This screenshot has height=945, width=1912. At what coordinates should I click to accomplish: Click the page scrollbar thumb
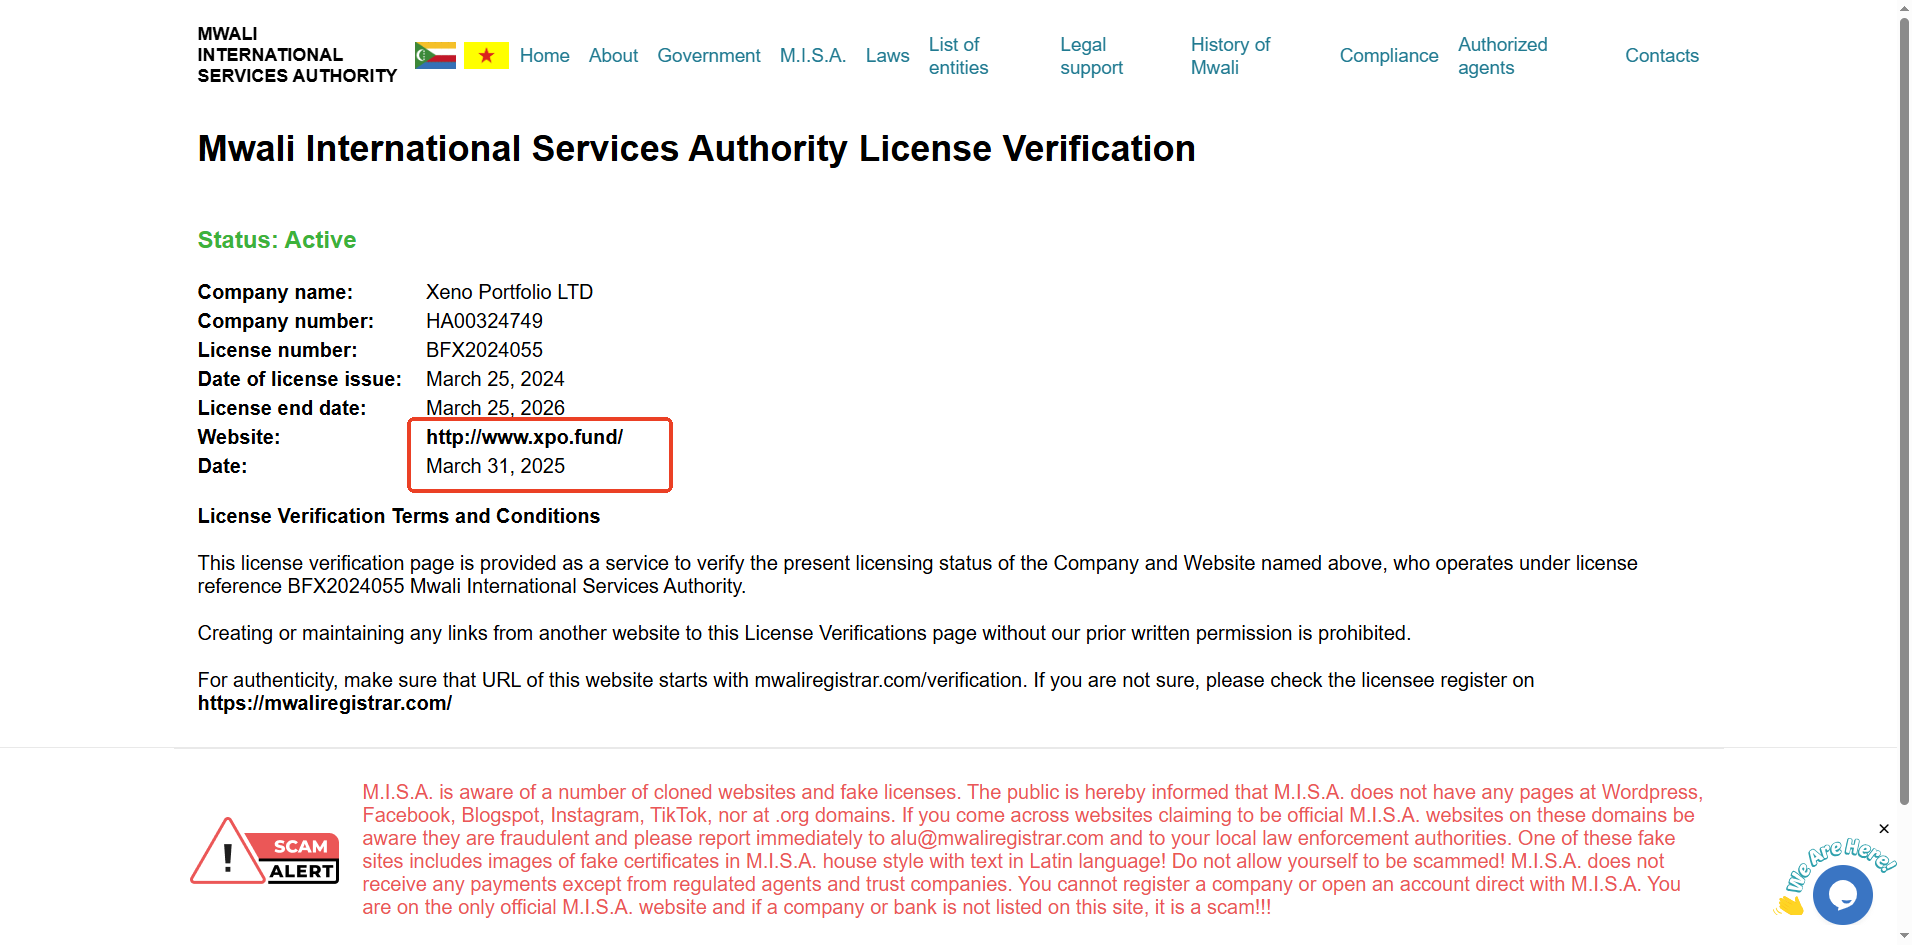point(1904,410)
